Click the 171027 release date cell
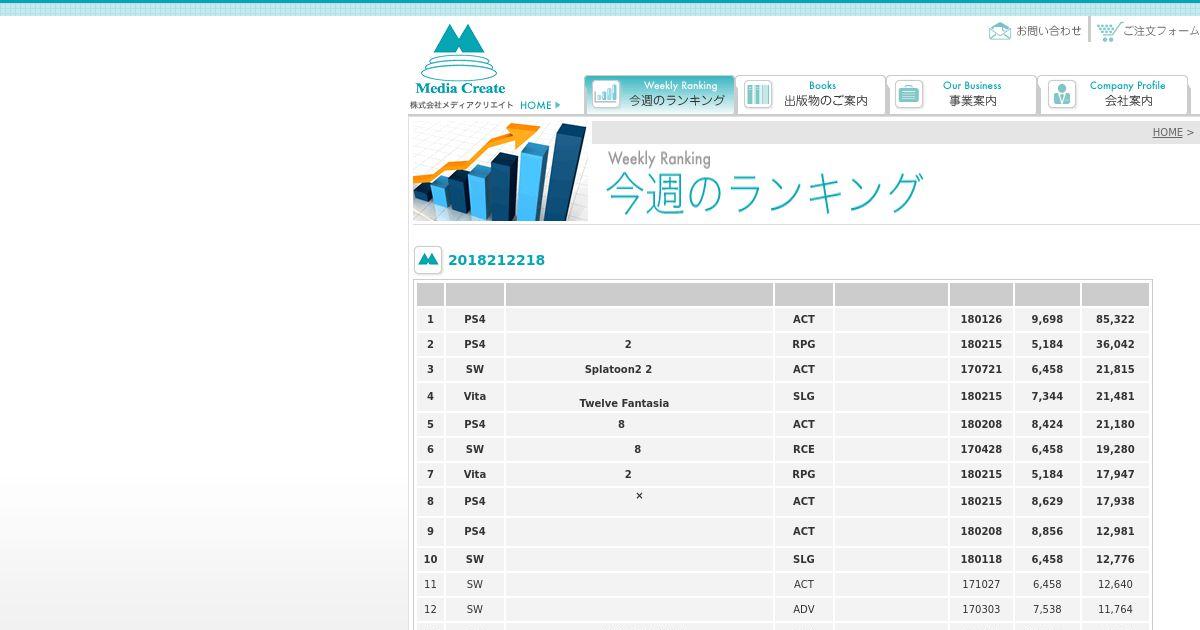This screenshot has height=630, width=1200. (x=981, y=584)
